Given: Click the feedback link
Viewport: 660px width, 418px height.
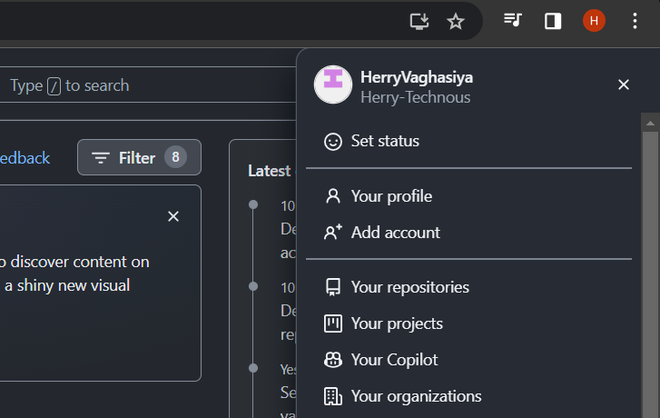Looking at the screenshot, I should click(x=24, y=157).
